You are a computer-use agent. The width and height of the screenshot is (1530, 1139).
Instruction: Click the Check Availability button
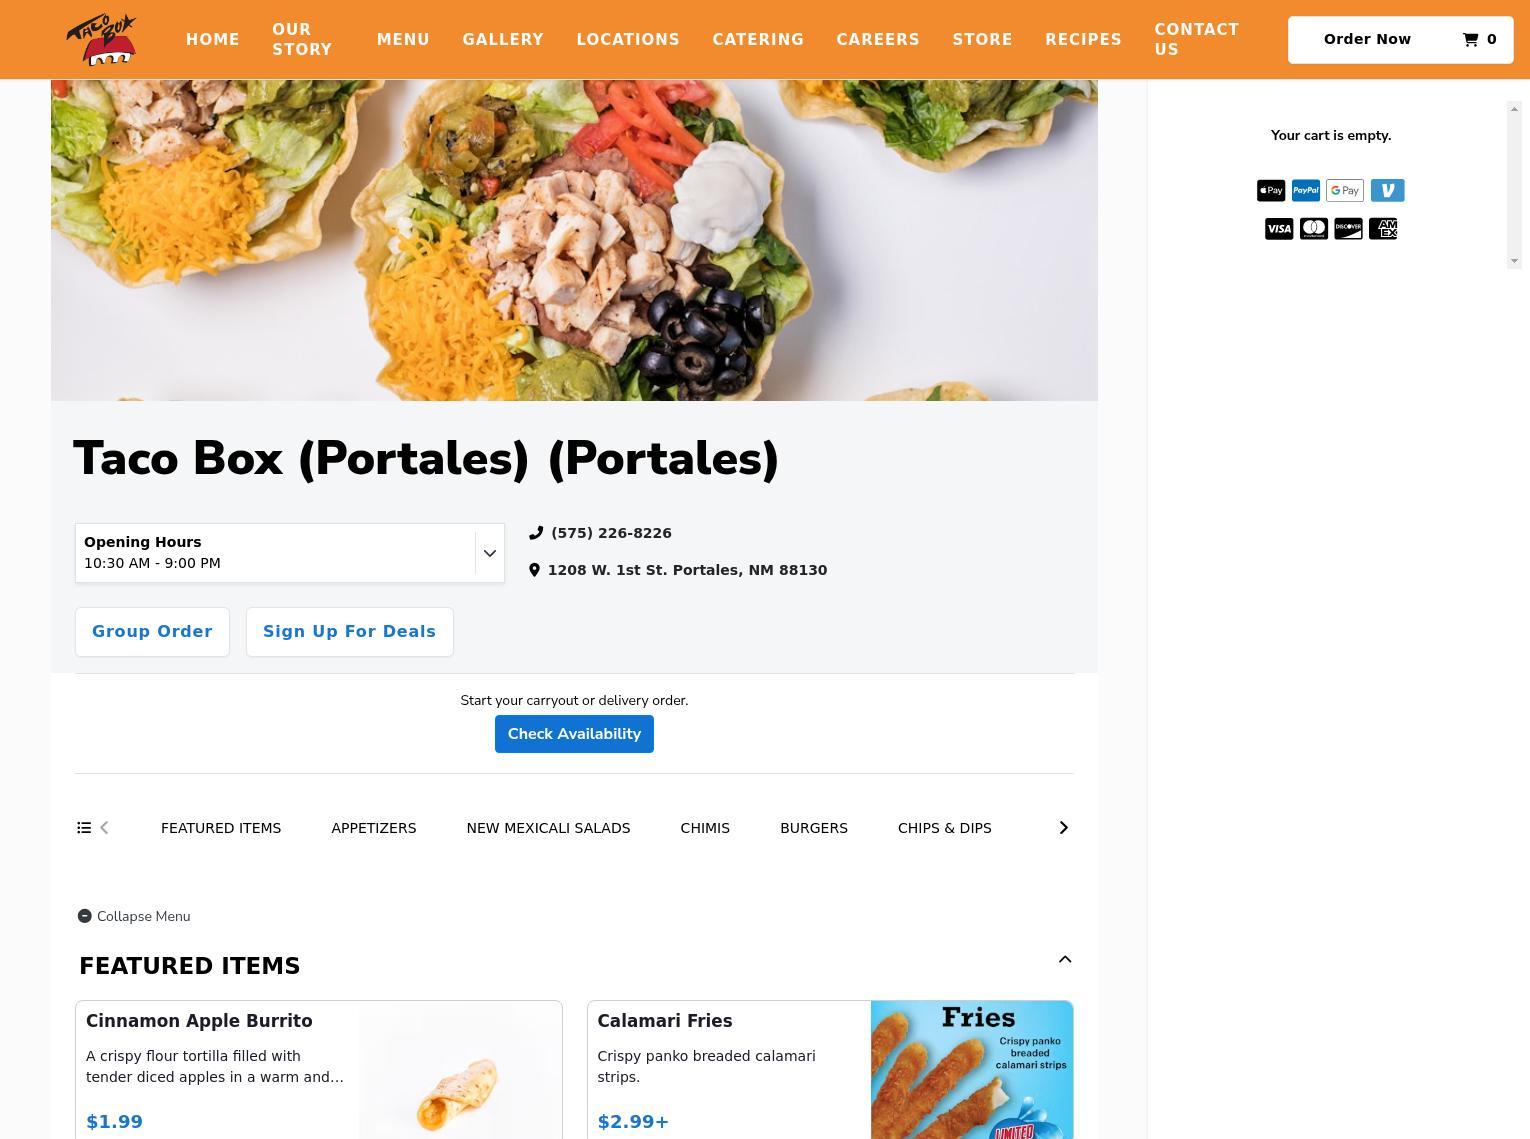click(574, 734)
